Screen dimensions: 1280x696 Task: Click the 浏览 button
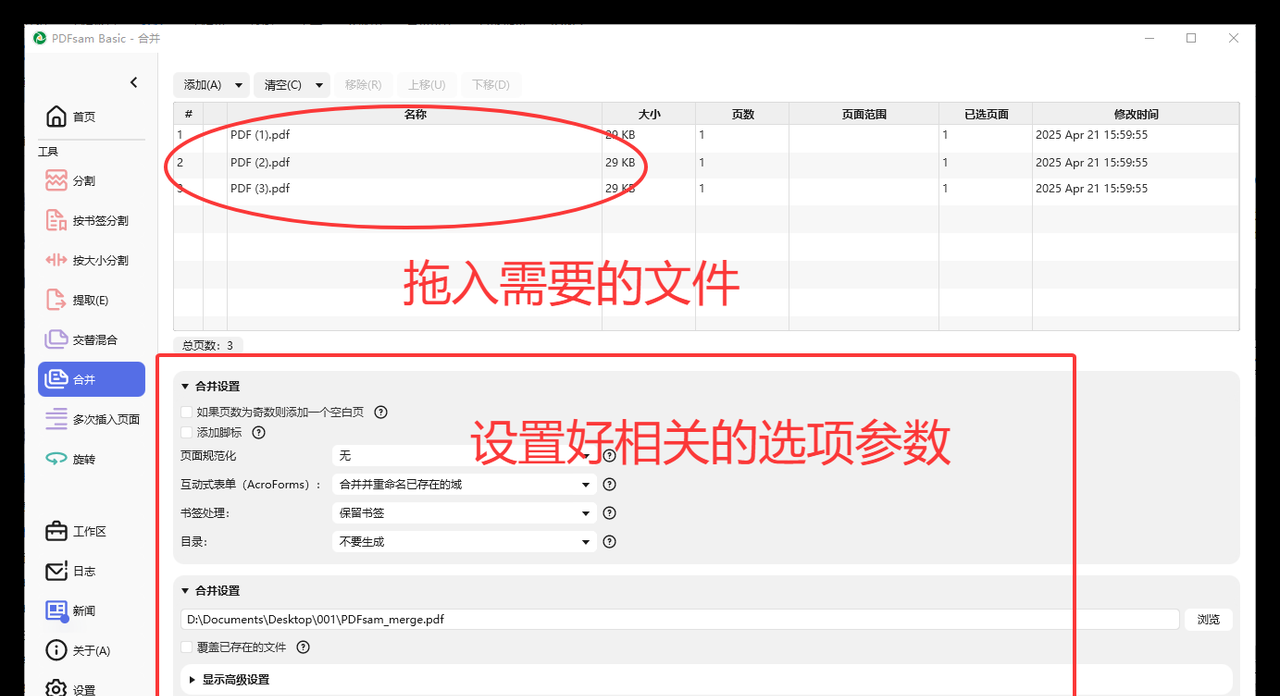[x=1208, y=619]
